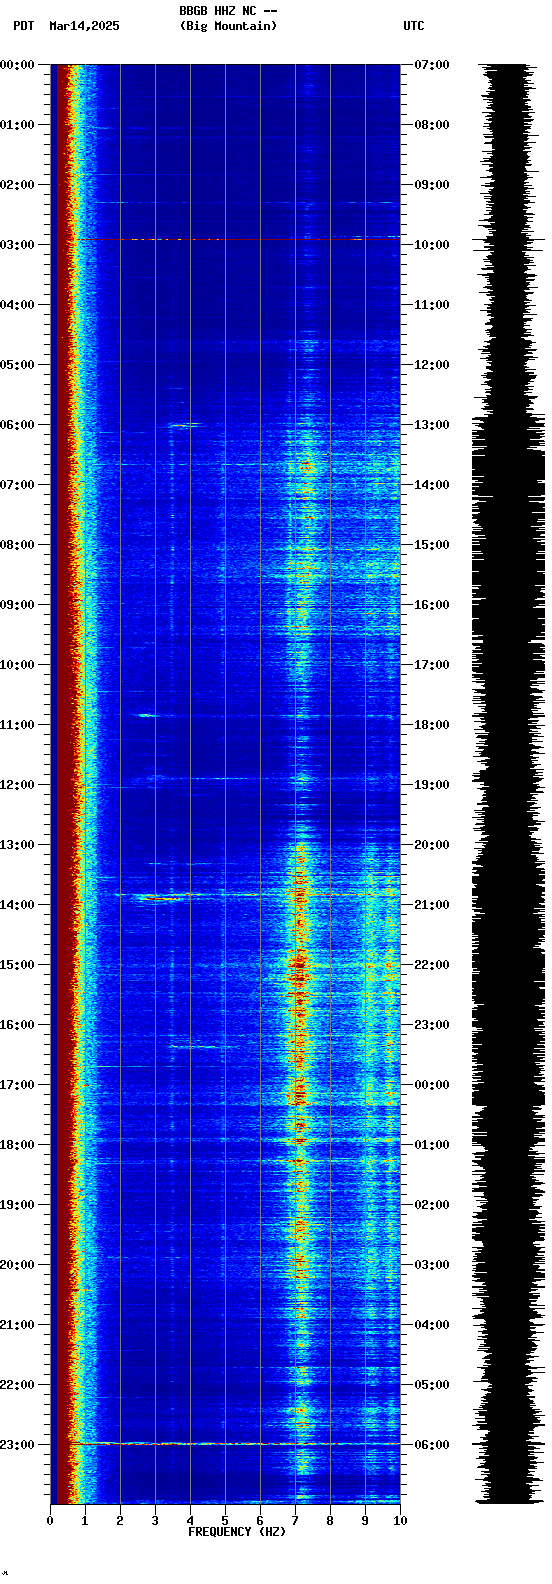Click the black seismogram waveform trace
This screenshot has width=552, height=1584.
[509, 784]
